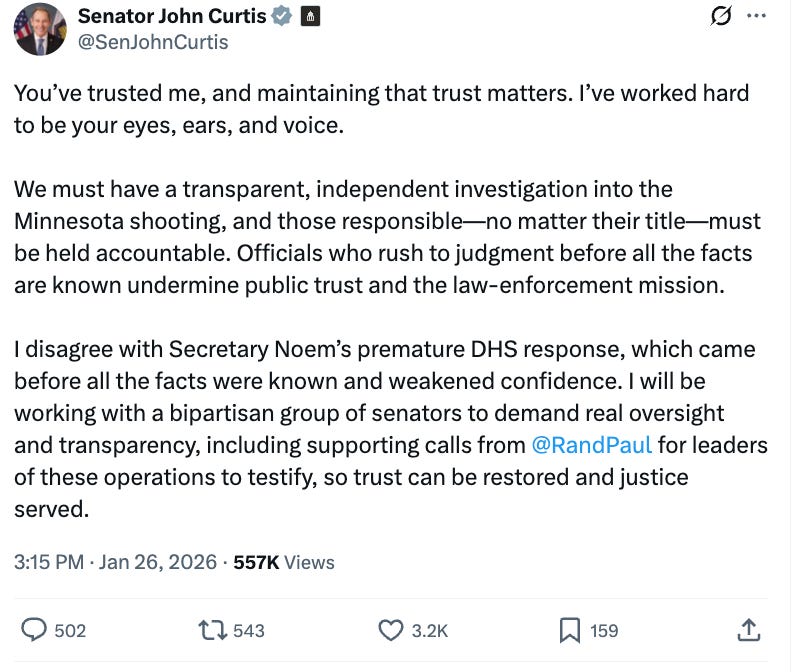The width and height of the screenshot is (794, 672).
Task: Click the government affiliation badge icon
Action: (310, 17)
